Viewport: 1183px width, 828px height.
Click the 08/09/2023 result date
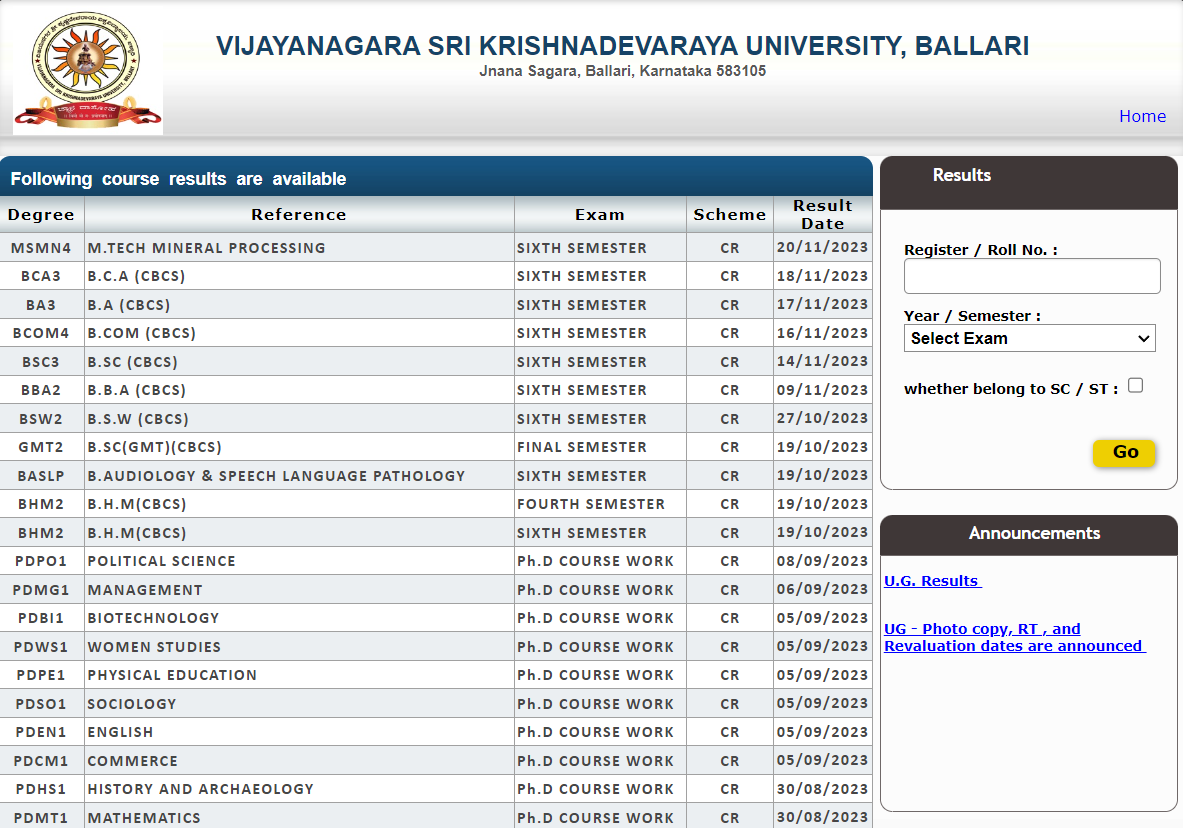pyautogui.click(x=822, y=561)
